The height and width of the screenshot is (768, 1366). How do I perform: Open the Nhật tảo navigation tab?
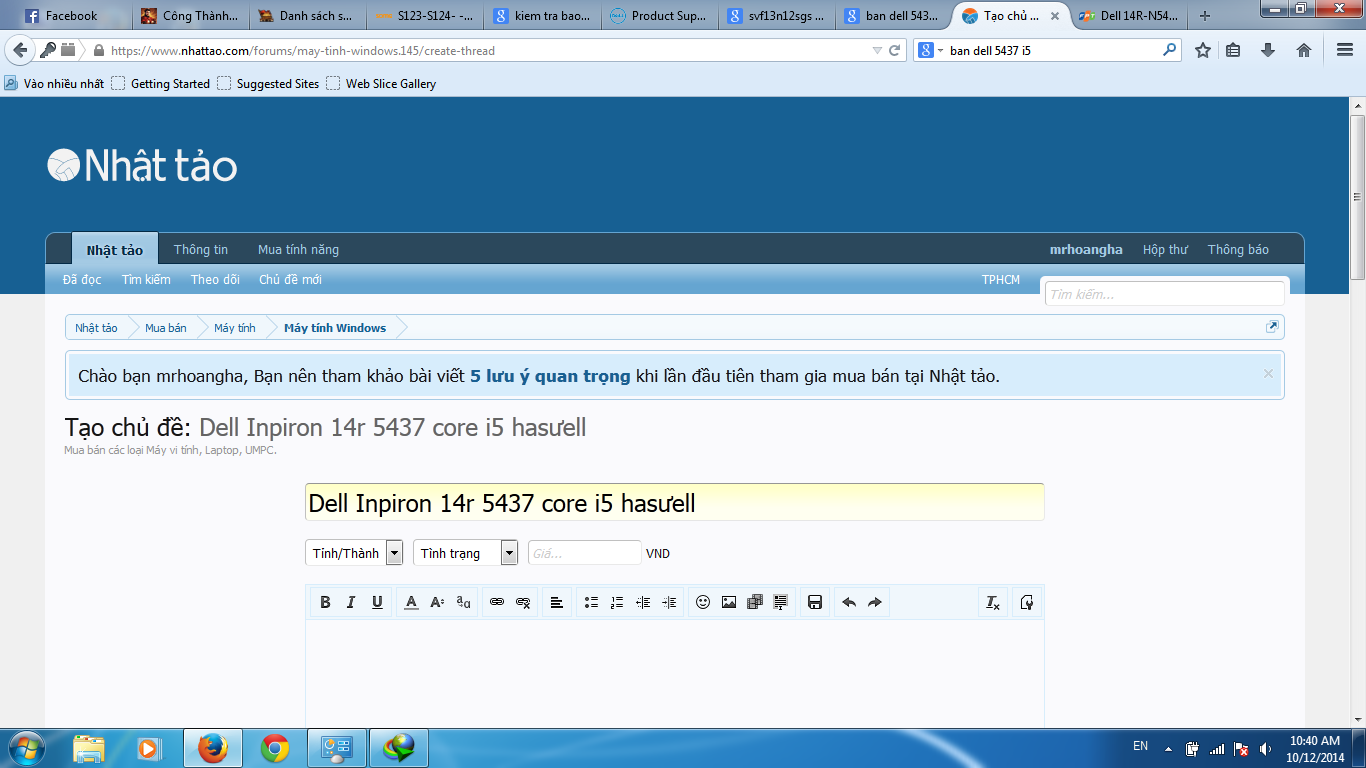click(x=114, y=249)
